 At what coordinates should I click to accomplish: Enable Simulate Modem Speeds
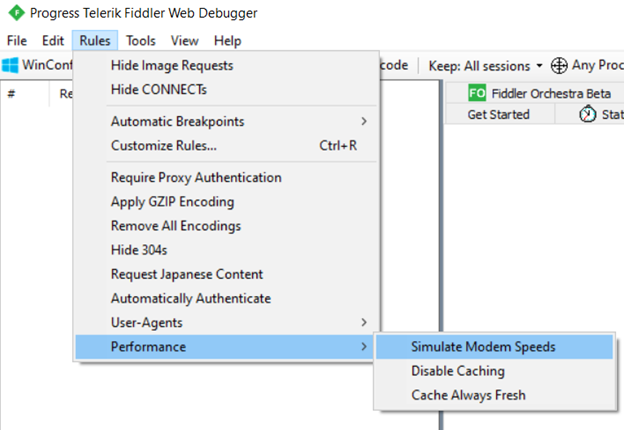(x=494, y=347)
